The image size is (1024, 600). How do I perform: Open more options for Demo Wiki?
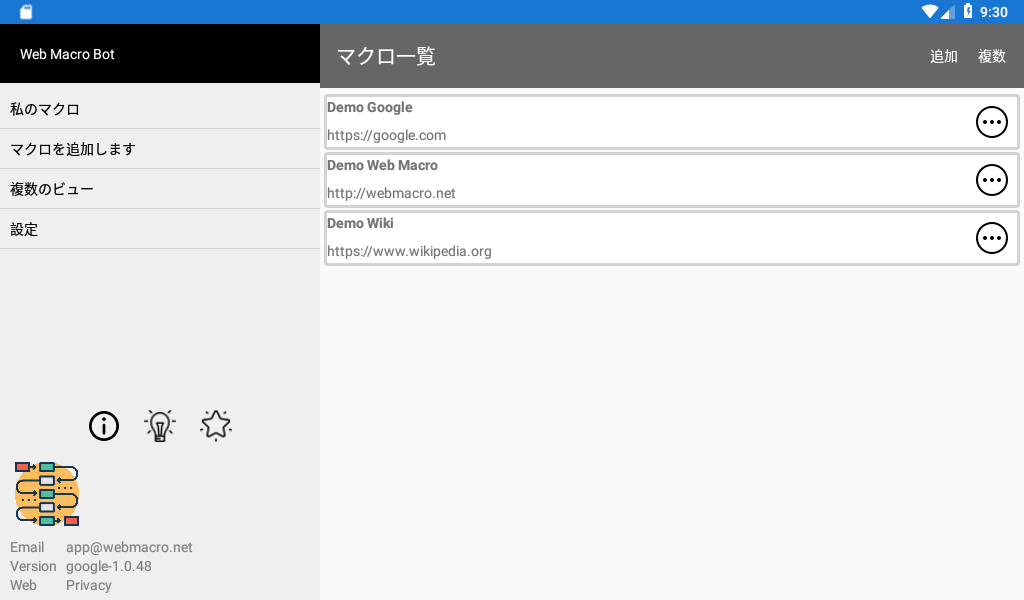(x=991, y=238)
